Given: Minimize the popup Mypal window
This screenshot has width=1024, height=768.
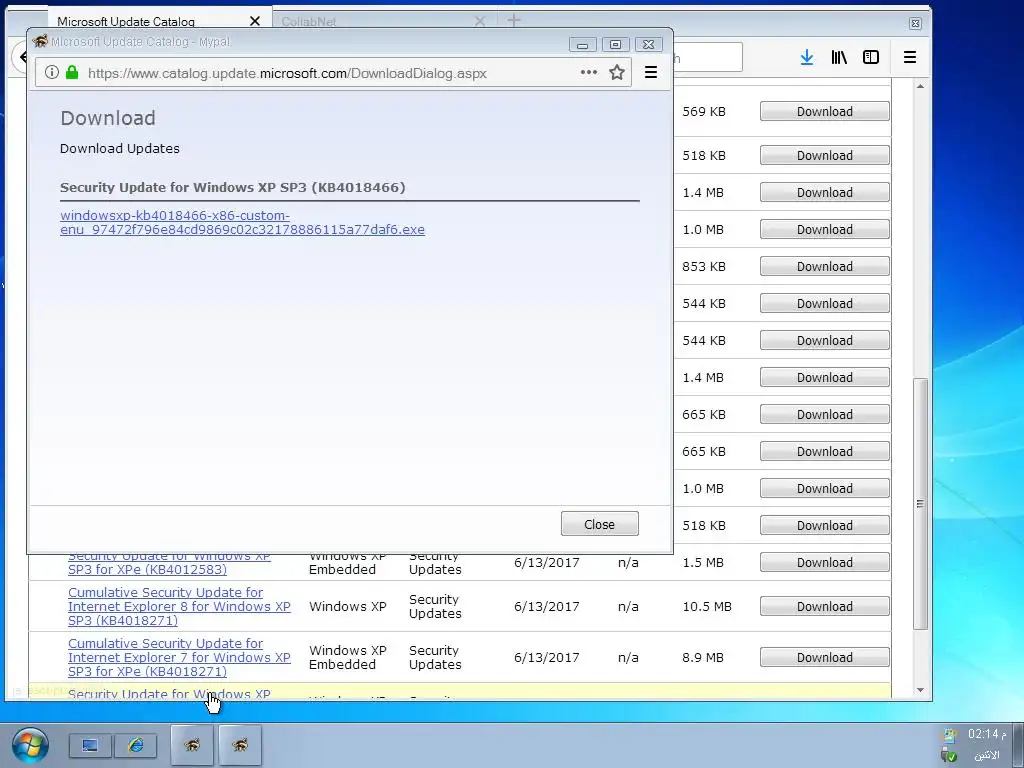Looking at the screenshot, I should point(582,44).
